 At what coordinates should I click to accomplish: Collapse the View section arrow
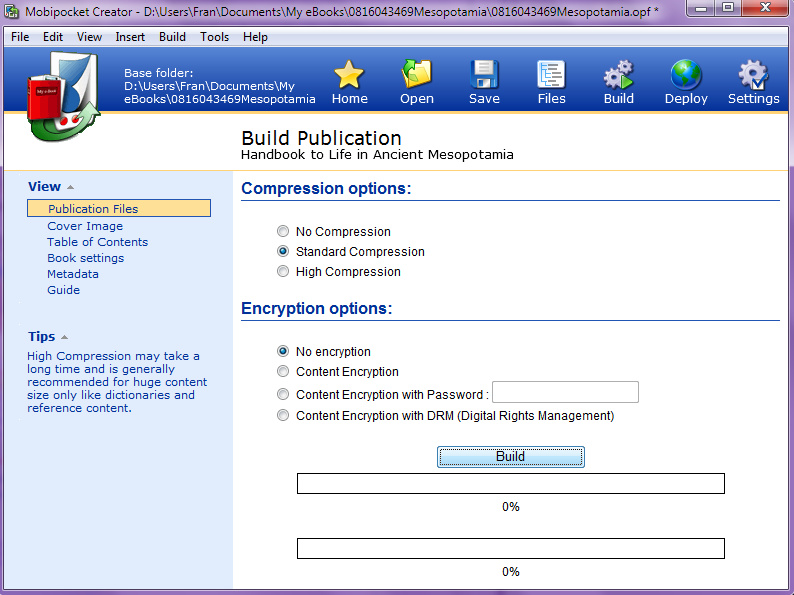[70, 187]
